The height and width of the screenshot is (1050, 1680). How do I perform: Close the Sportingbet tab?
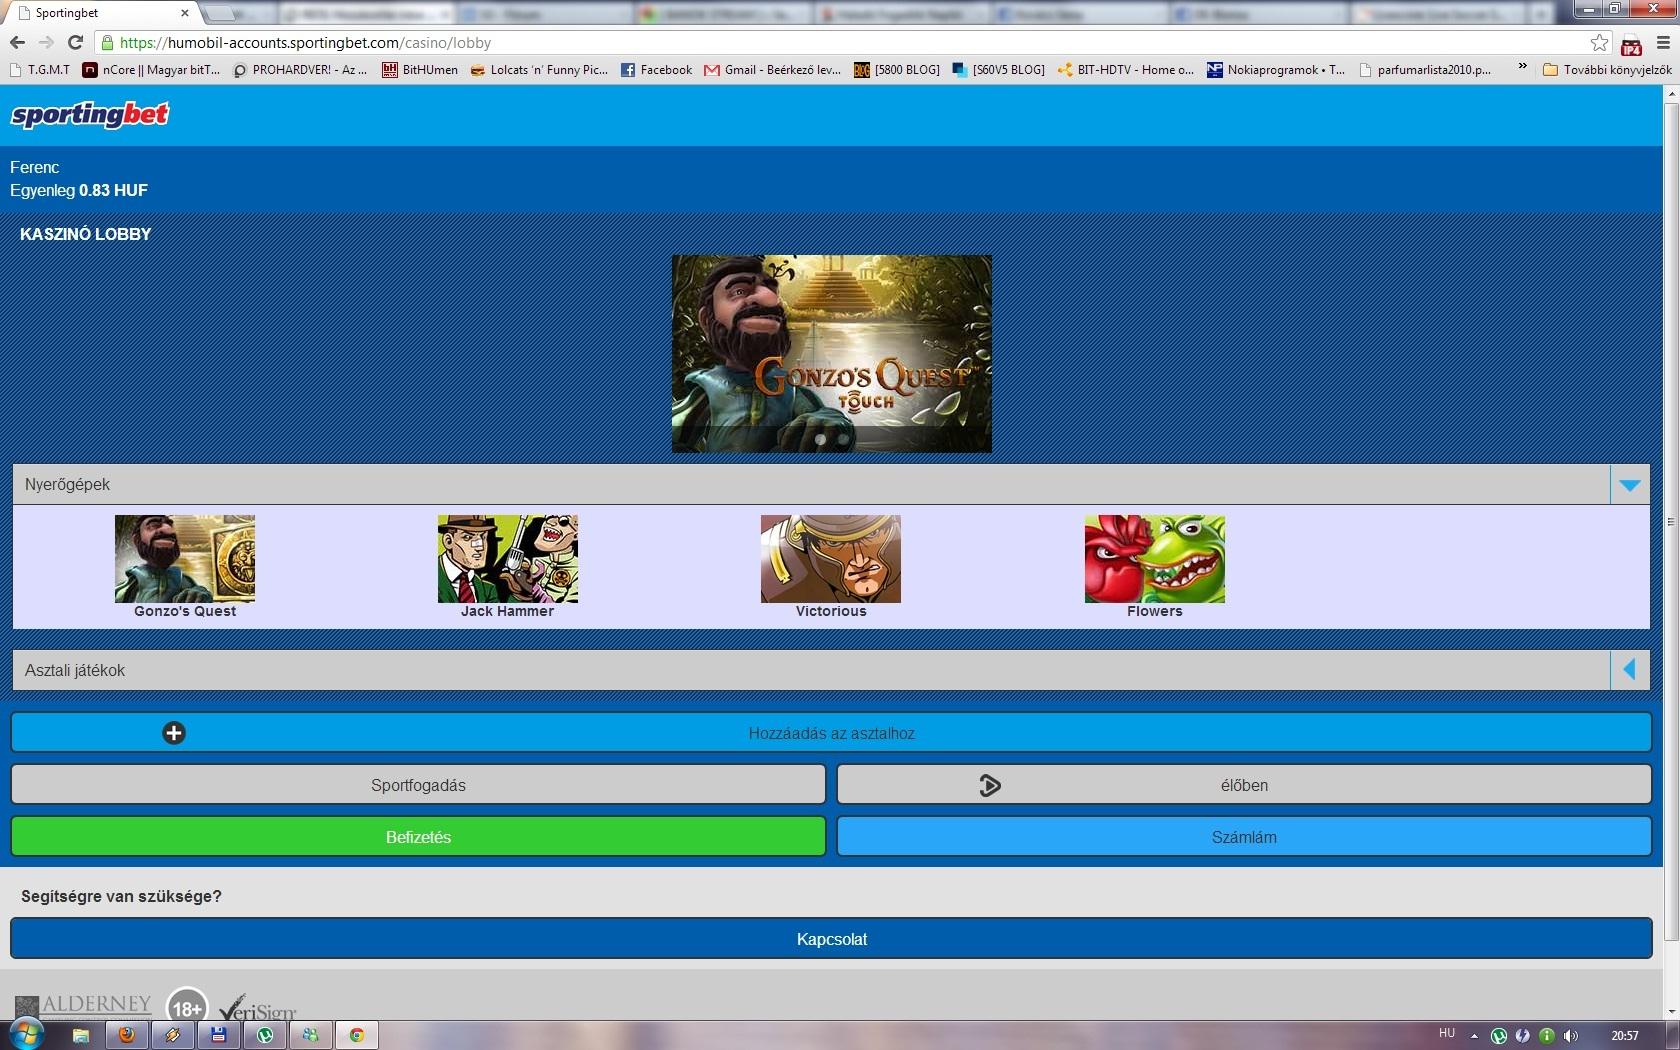pyautogui.click(x=185, y=13)
